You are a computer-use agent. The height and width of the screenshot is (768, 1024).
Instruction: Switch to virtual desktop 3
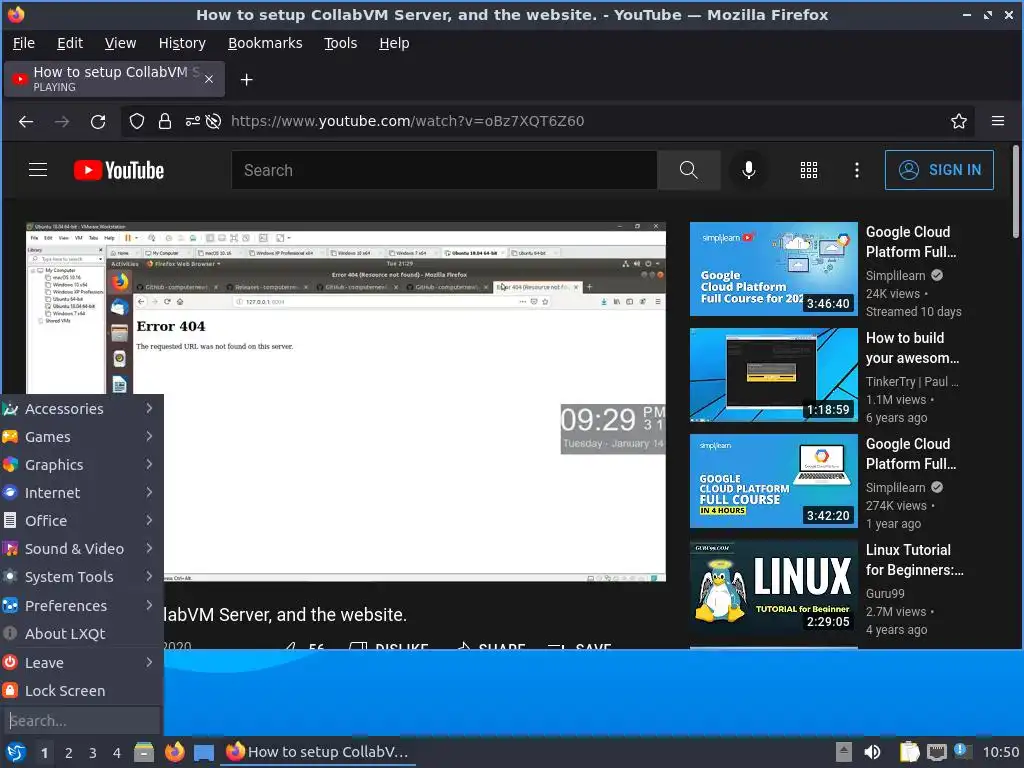click(93, 753)
